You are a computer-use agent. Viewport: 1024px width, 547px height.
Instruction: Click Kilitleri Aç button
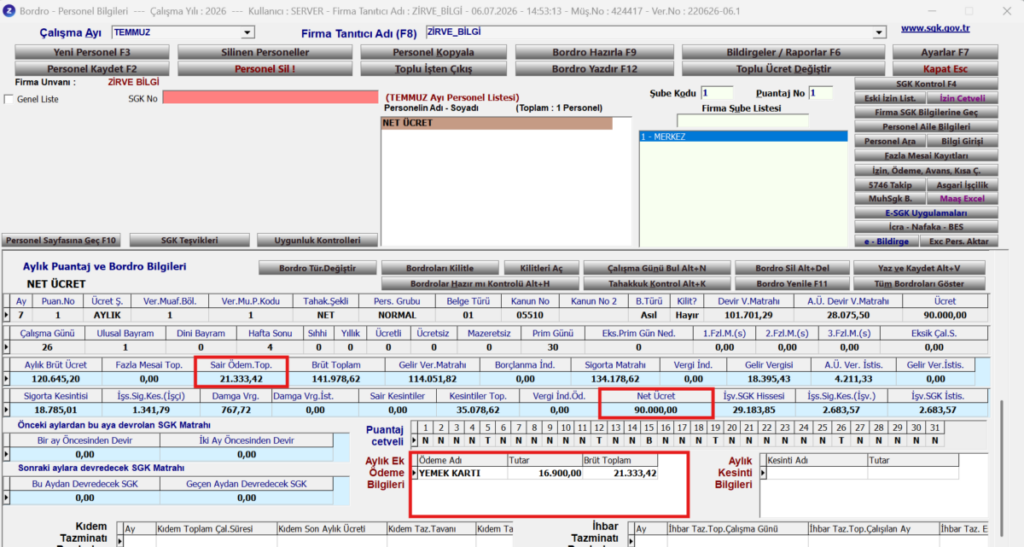tap(541, 268)
